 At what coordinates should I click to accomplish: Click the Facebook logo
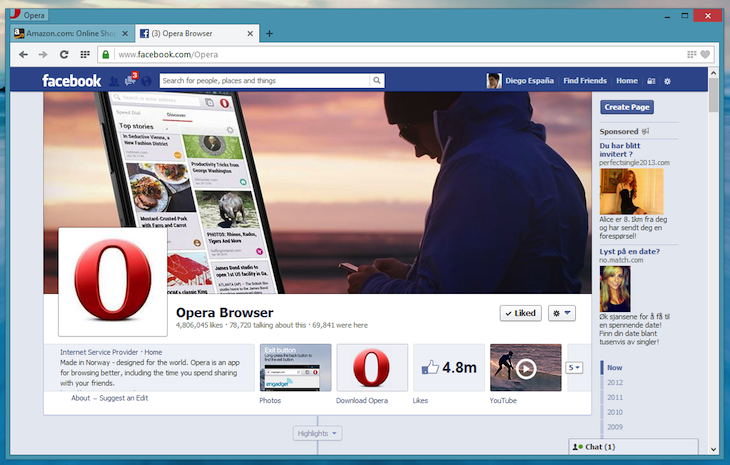click(x=72, y=81)
